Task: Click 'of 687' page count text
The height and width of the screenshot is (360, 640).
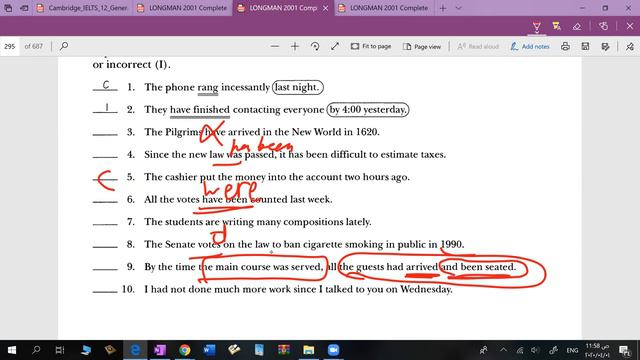Action: [33, 46]
